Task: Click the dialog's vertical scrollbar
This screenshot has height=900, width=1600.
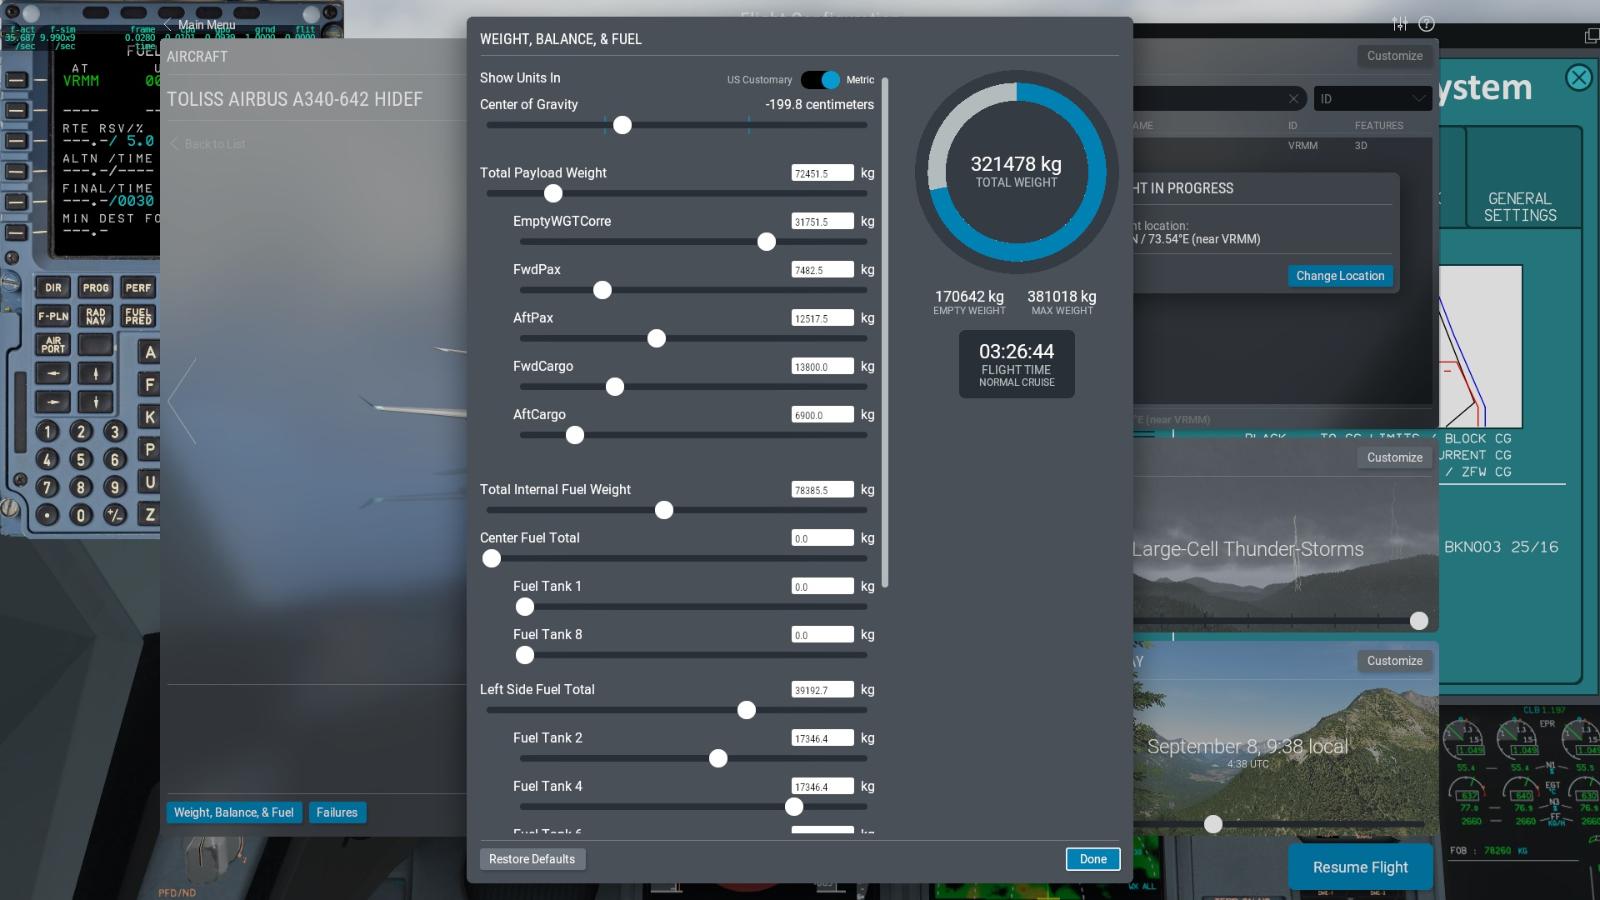Action: [x=885, y=332]
